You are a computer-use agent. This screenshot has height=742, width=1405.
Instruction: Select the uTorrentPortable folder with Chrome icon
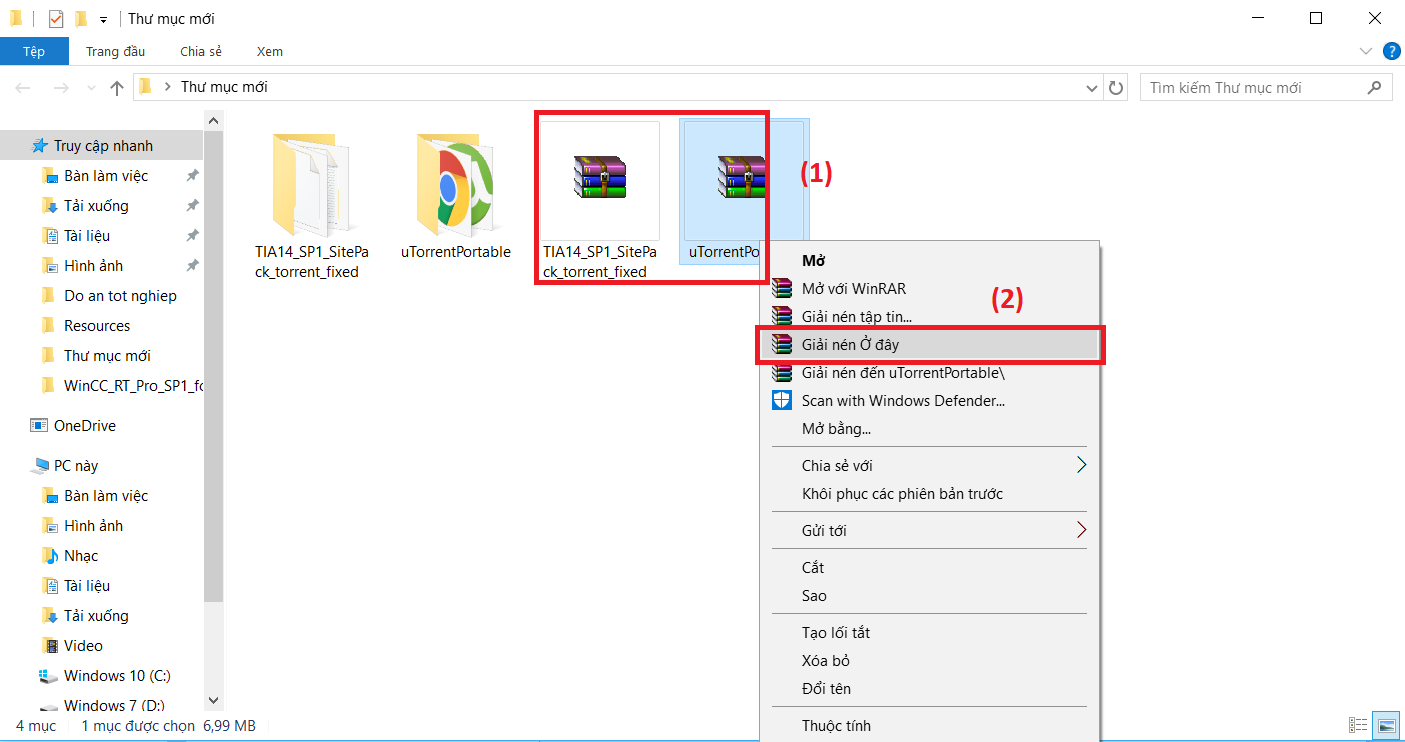pyautogui.click(x=455, y=186)
